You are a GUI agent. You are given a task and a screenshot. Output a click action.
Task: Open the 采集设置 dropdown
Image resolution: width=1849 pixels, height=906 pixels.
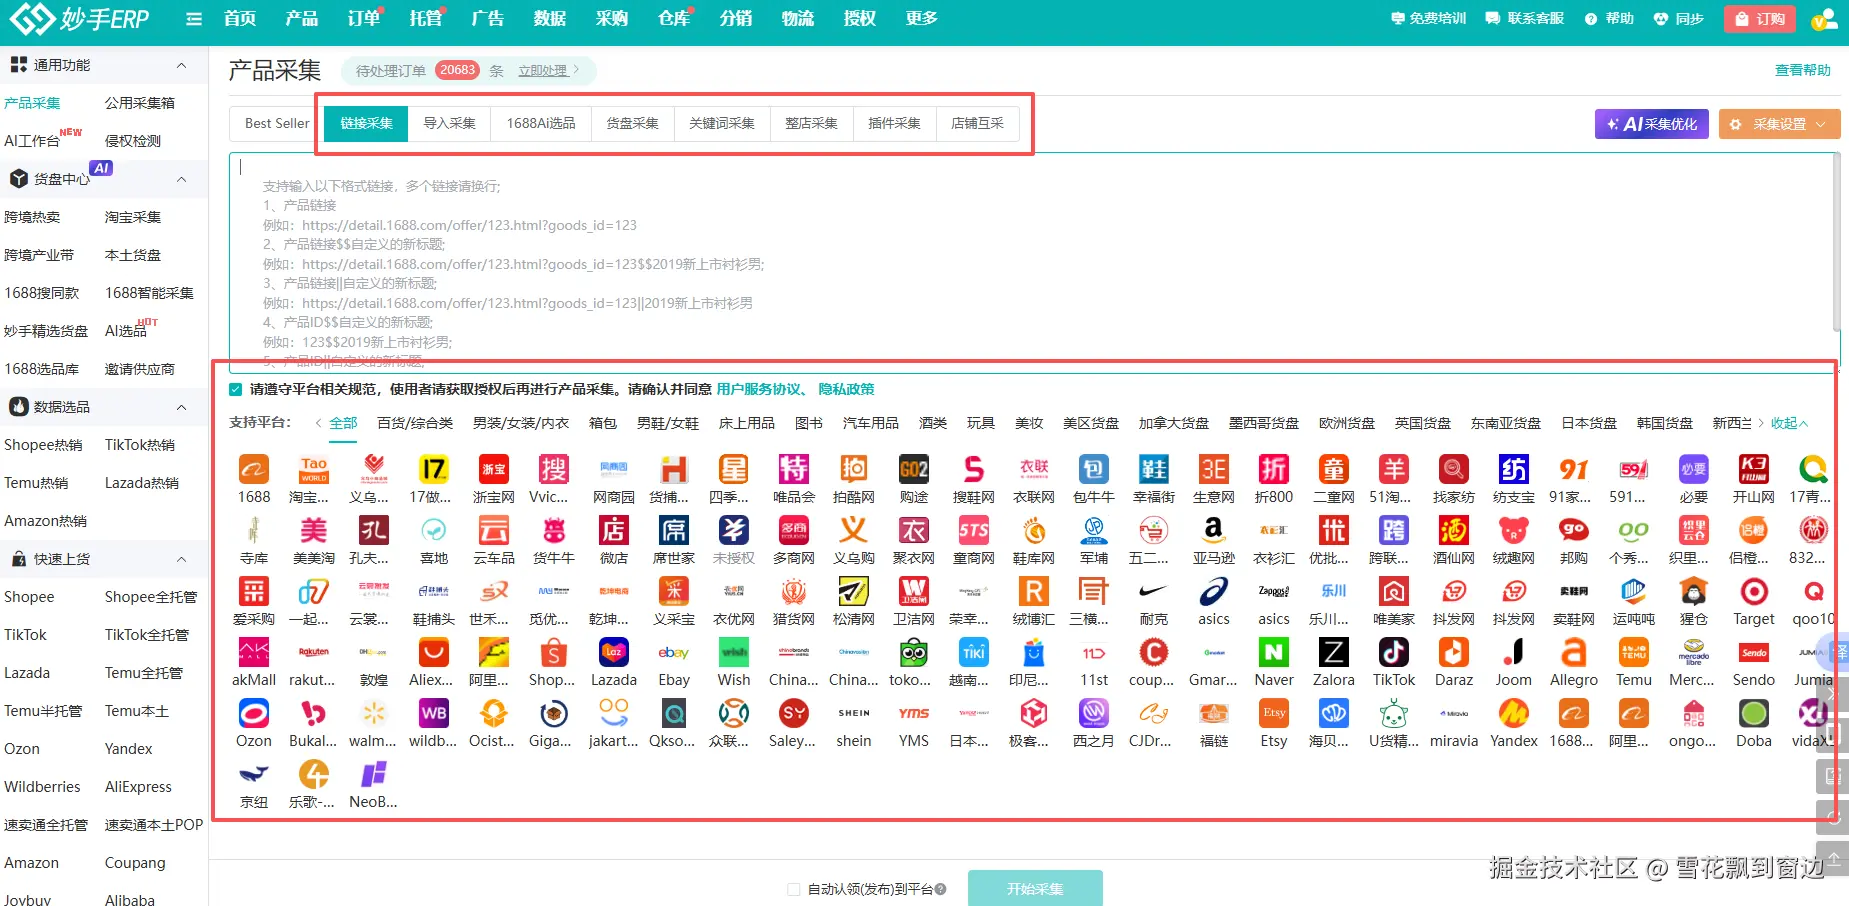click(x=1780, y=124)
